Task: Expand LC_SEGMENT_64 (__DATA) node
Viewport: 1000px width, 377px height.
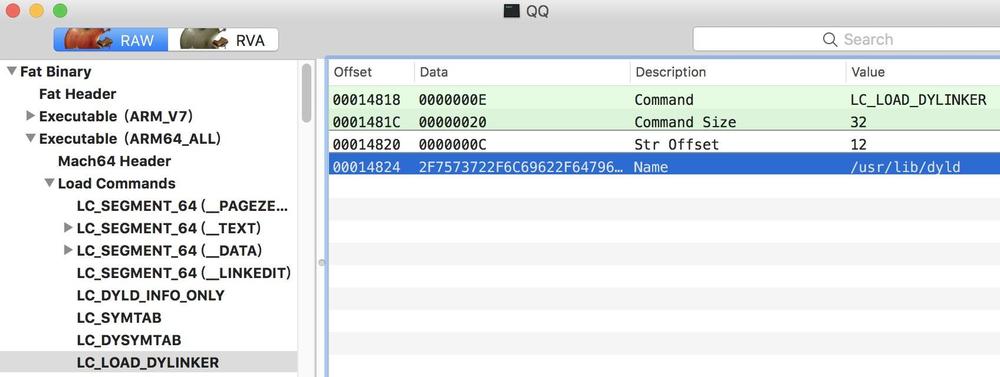Action: (68, 250)
